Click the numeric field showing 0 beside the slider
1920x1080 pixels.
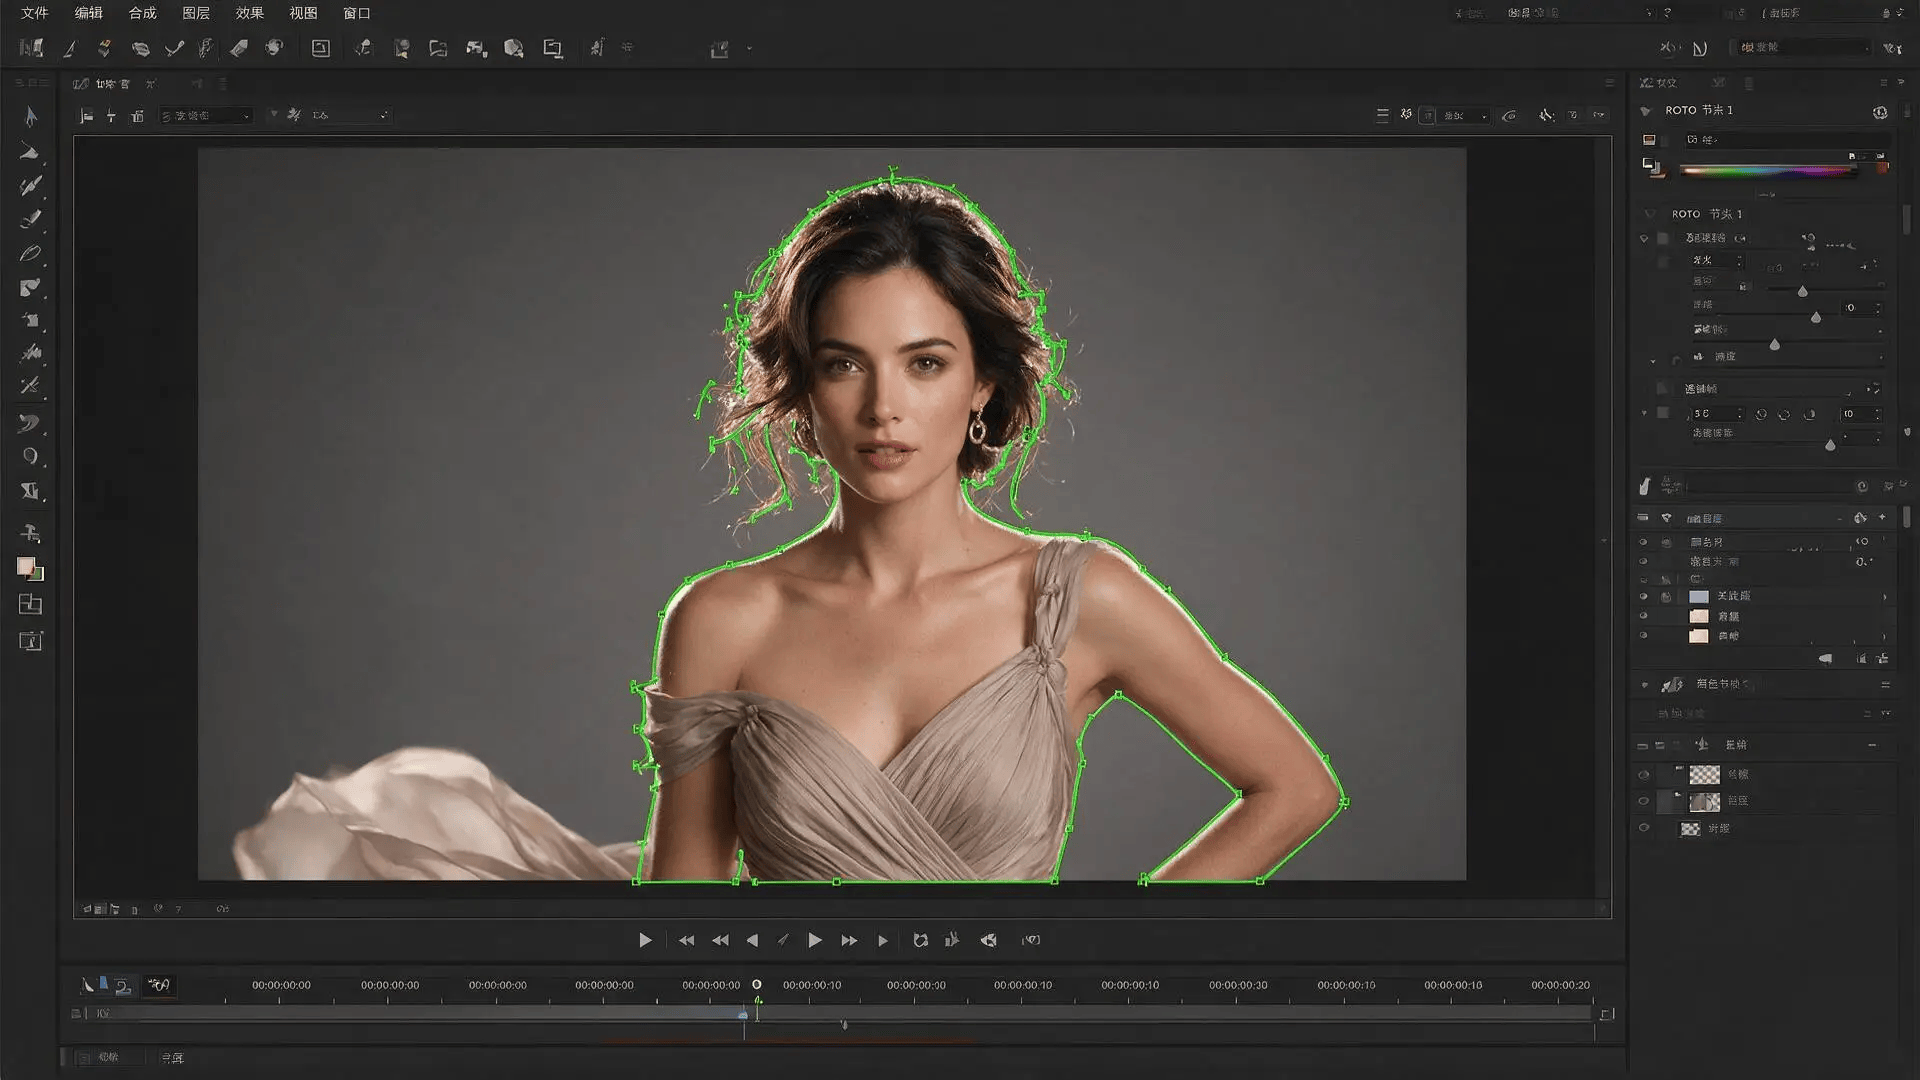tap(1863, 308)
